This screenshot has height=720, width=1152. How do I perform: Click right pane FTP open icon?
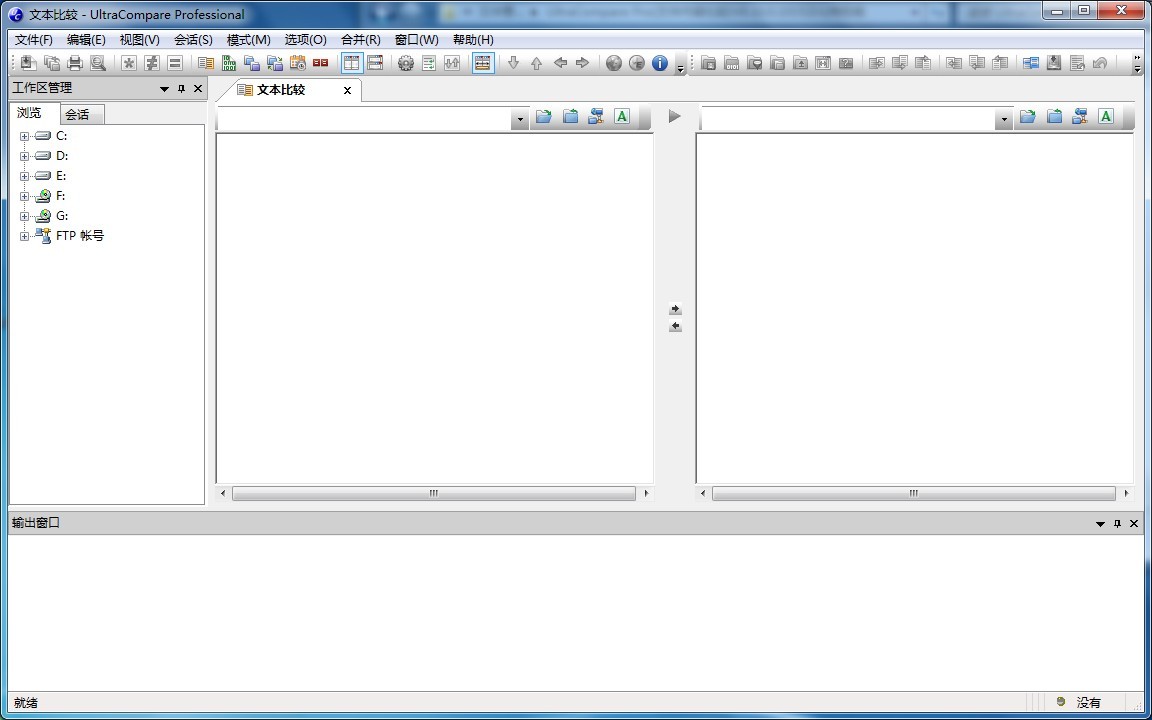tap(1080, 117)
